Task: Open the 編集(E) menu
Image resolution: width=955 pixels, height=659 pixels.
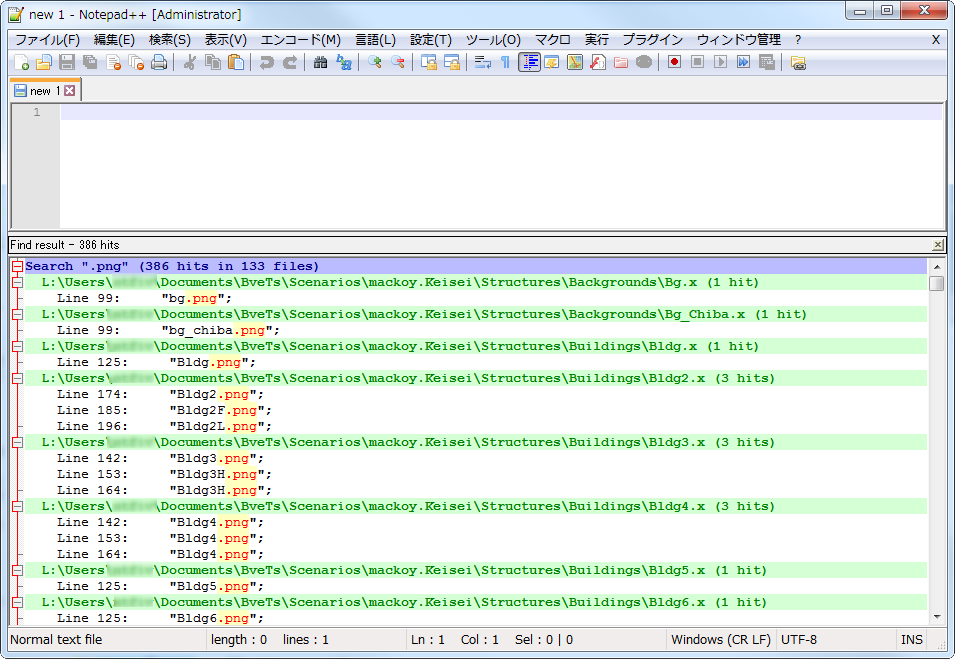Action: click(x=114, y=40)
